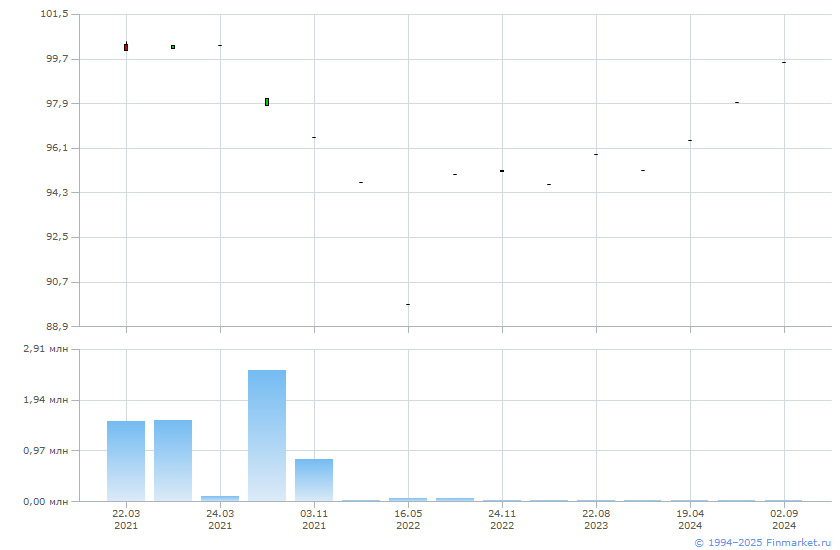Click the 88,9 price axis label
The width and height of the screenshot is (840, 550).
coord(57,326)
